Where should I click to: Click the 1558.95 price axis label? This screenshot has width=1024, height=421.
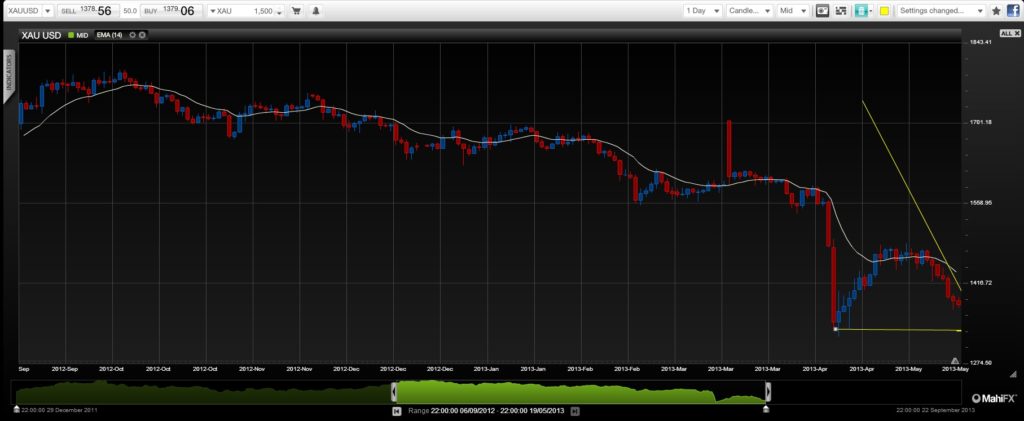coord(981,202)
